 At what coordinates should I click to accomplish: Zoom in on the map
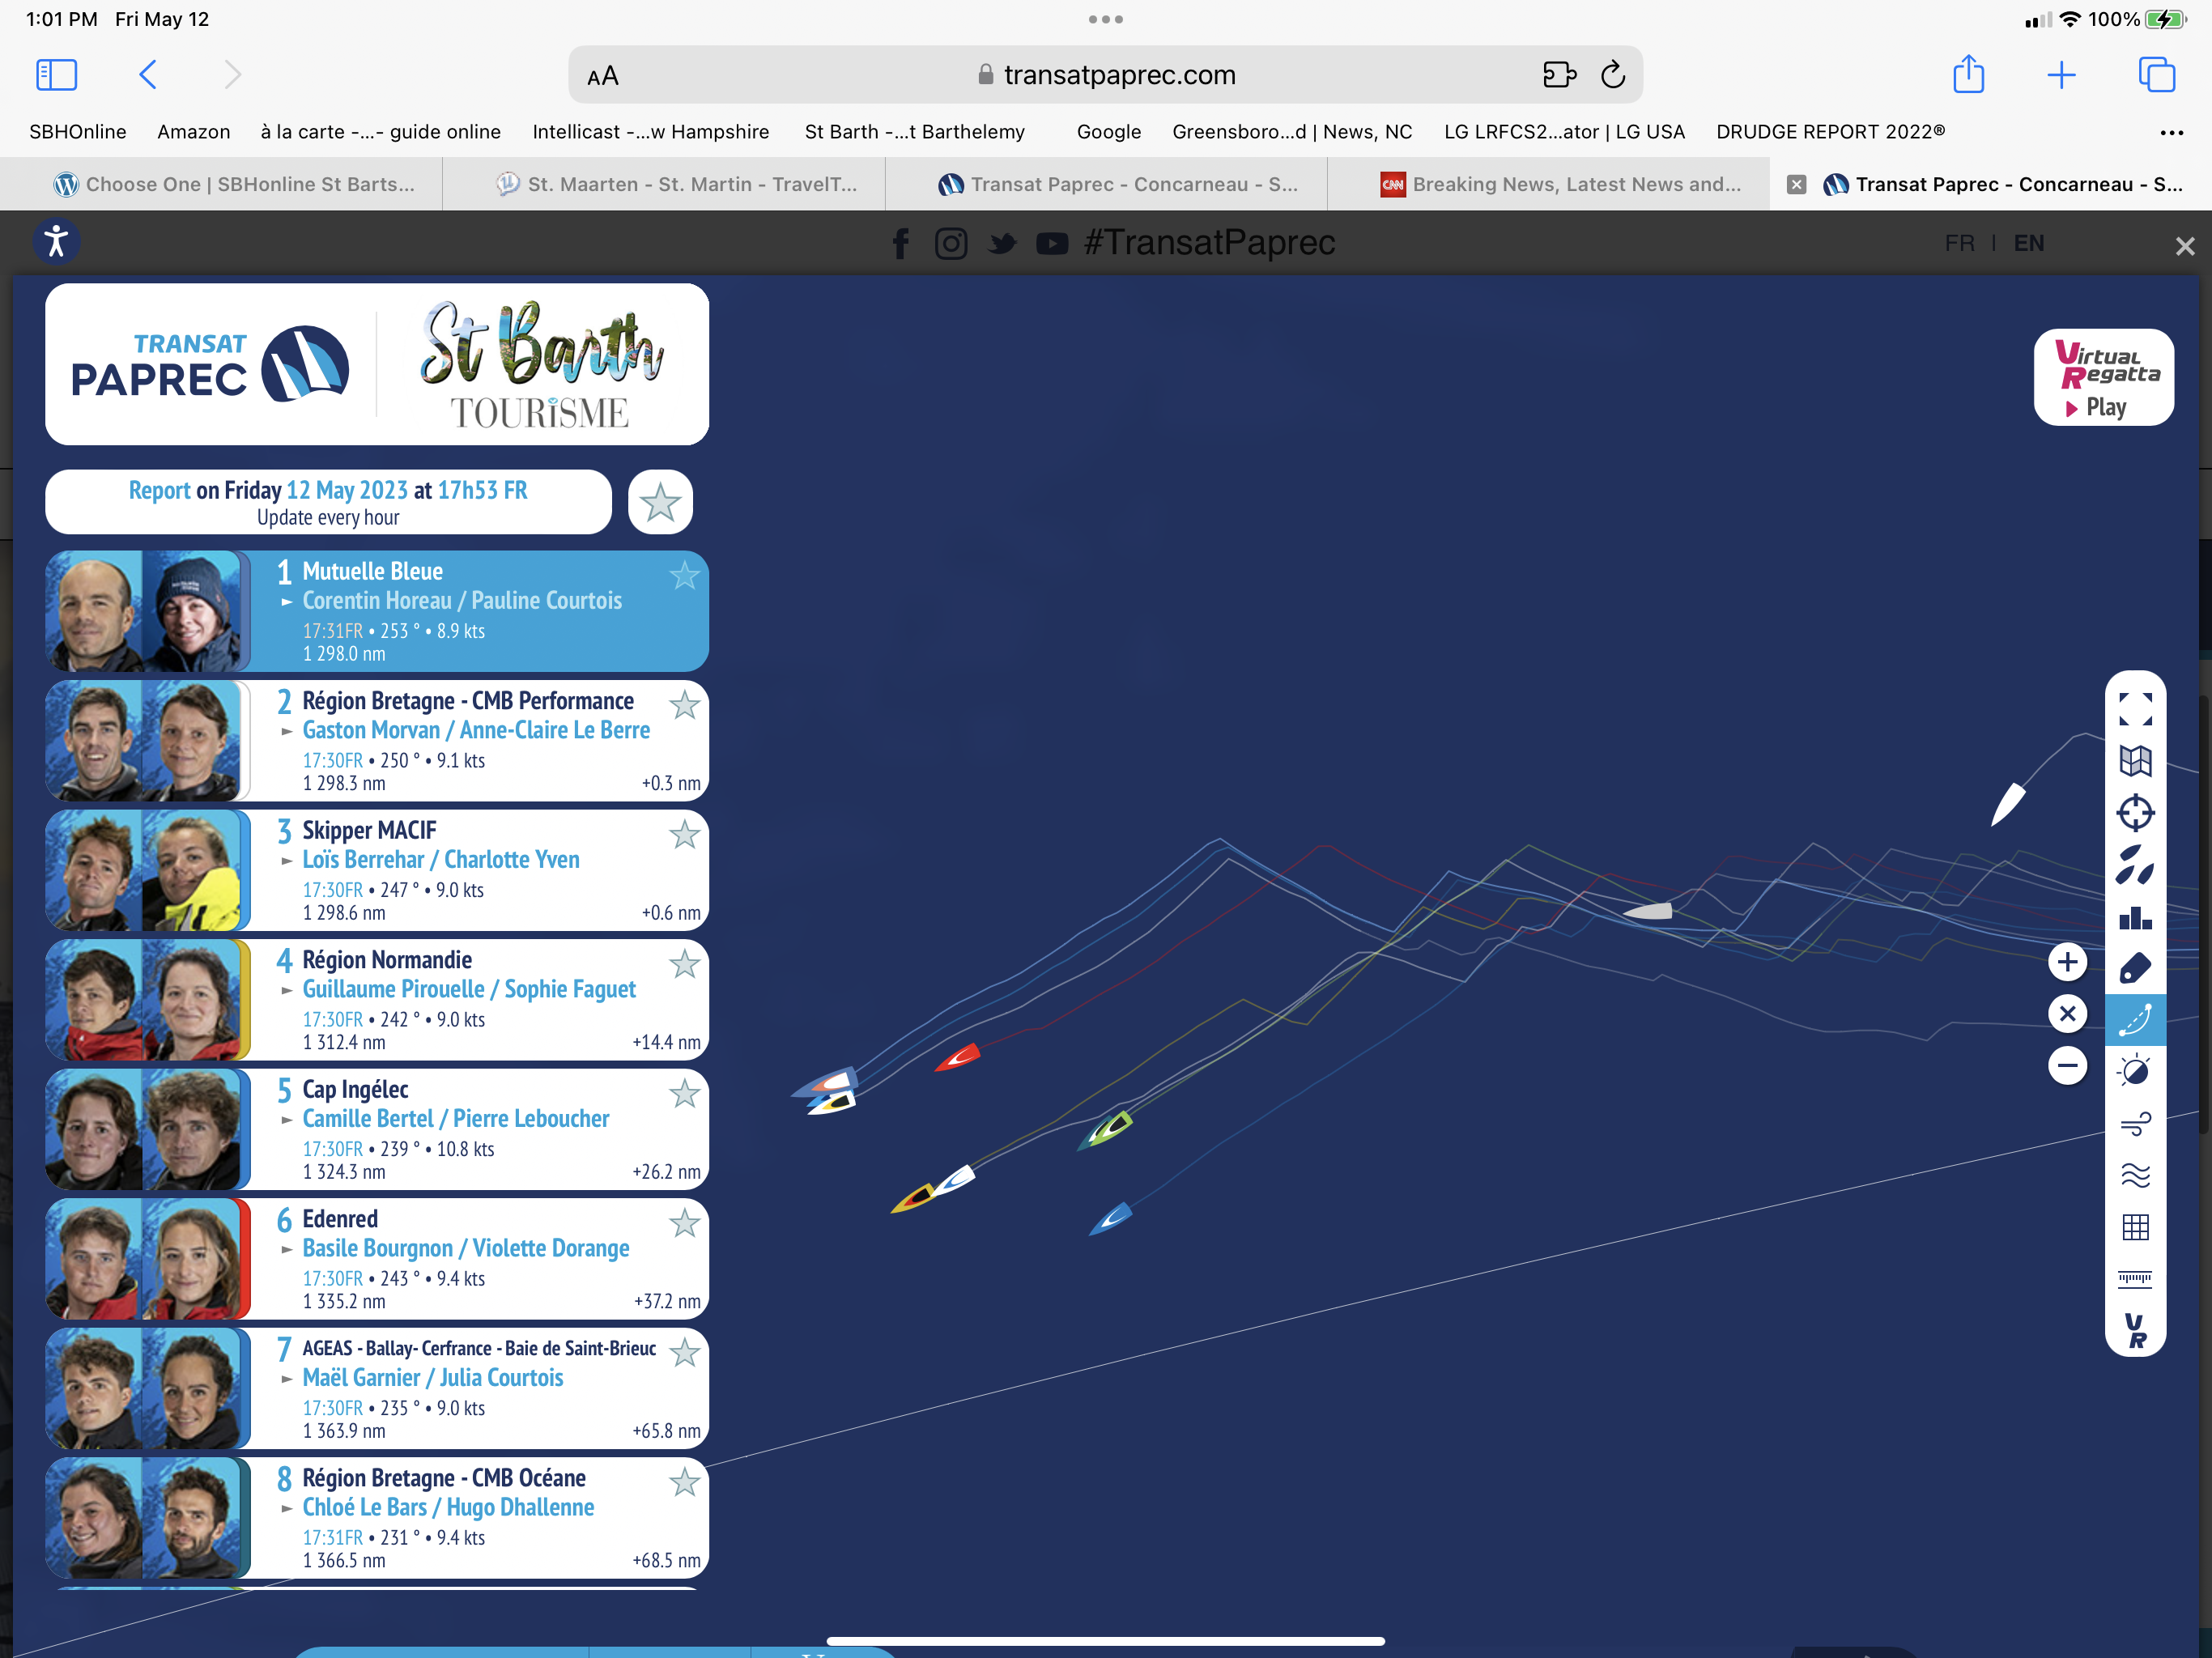click(x=2067, y=962)
